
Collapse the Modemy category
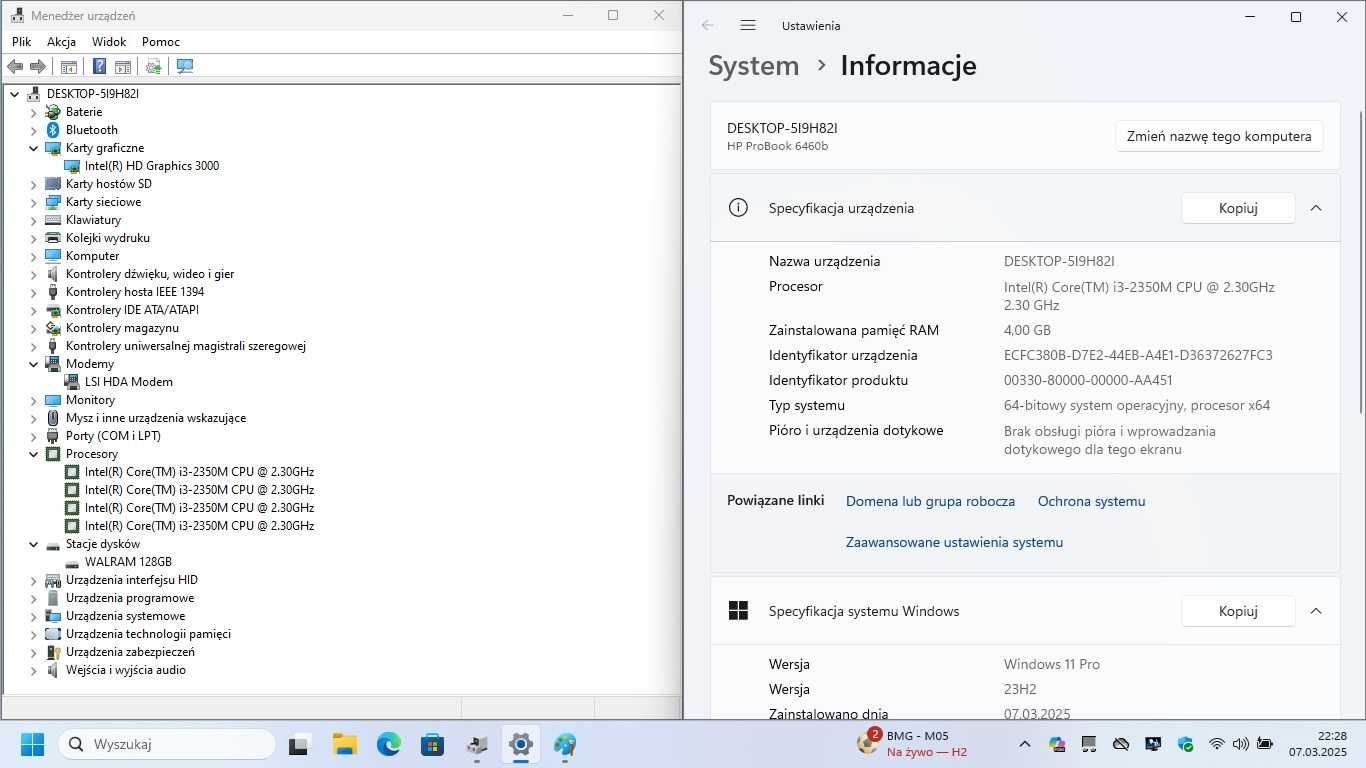tap(33, 364)
